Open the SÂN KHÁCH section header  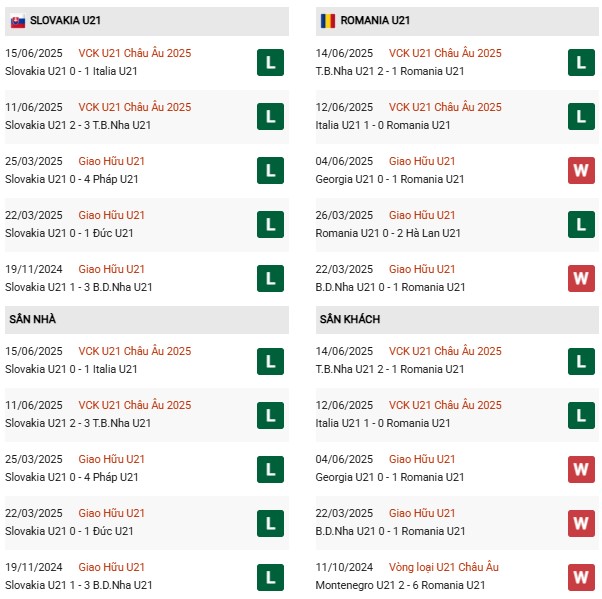tap(350, 319)
